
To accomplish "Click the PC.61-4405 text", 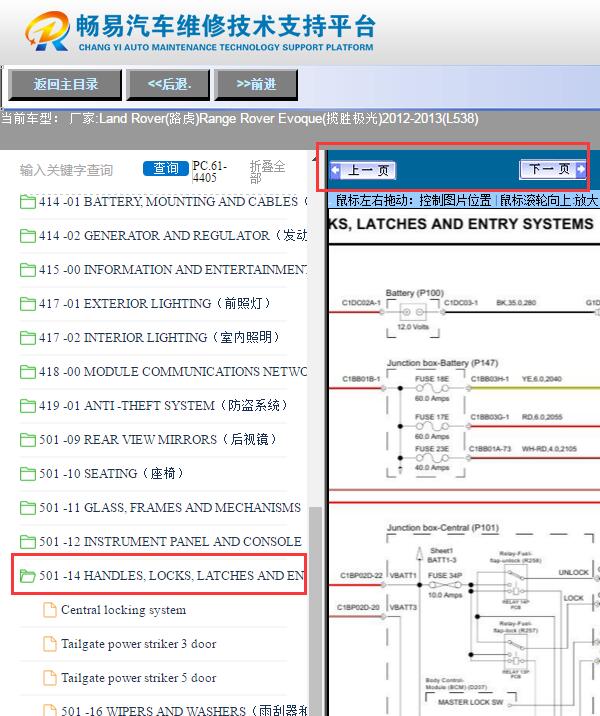I will (x=209, y=172).
